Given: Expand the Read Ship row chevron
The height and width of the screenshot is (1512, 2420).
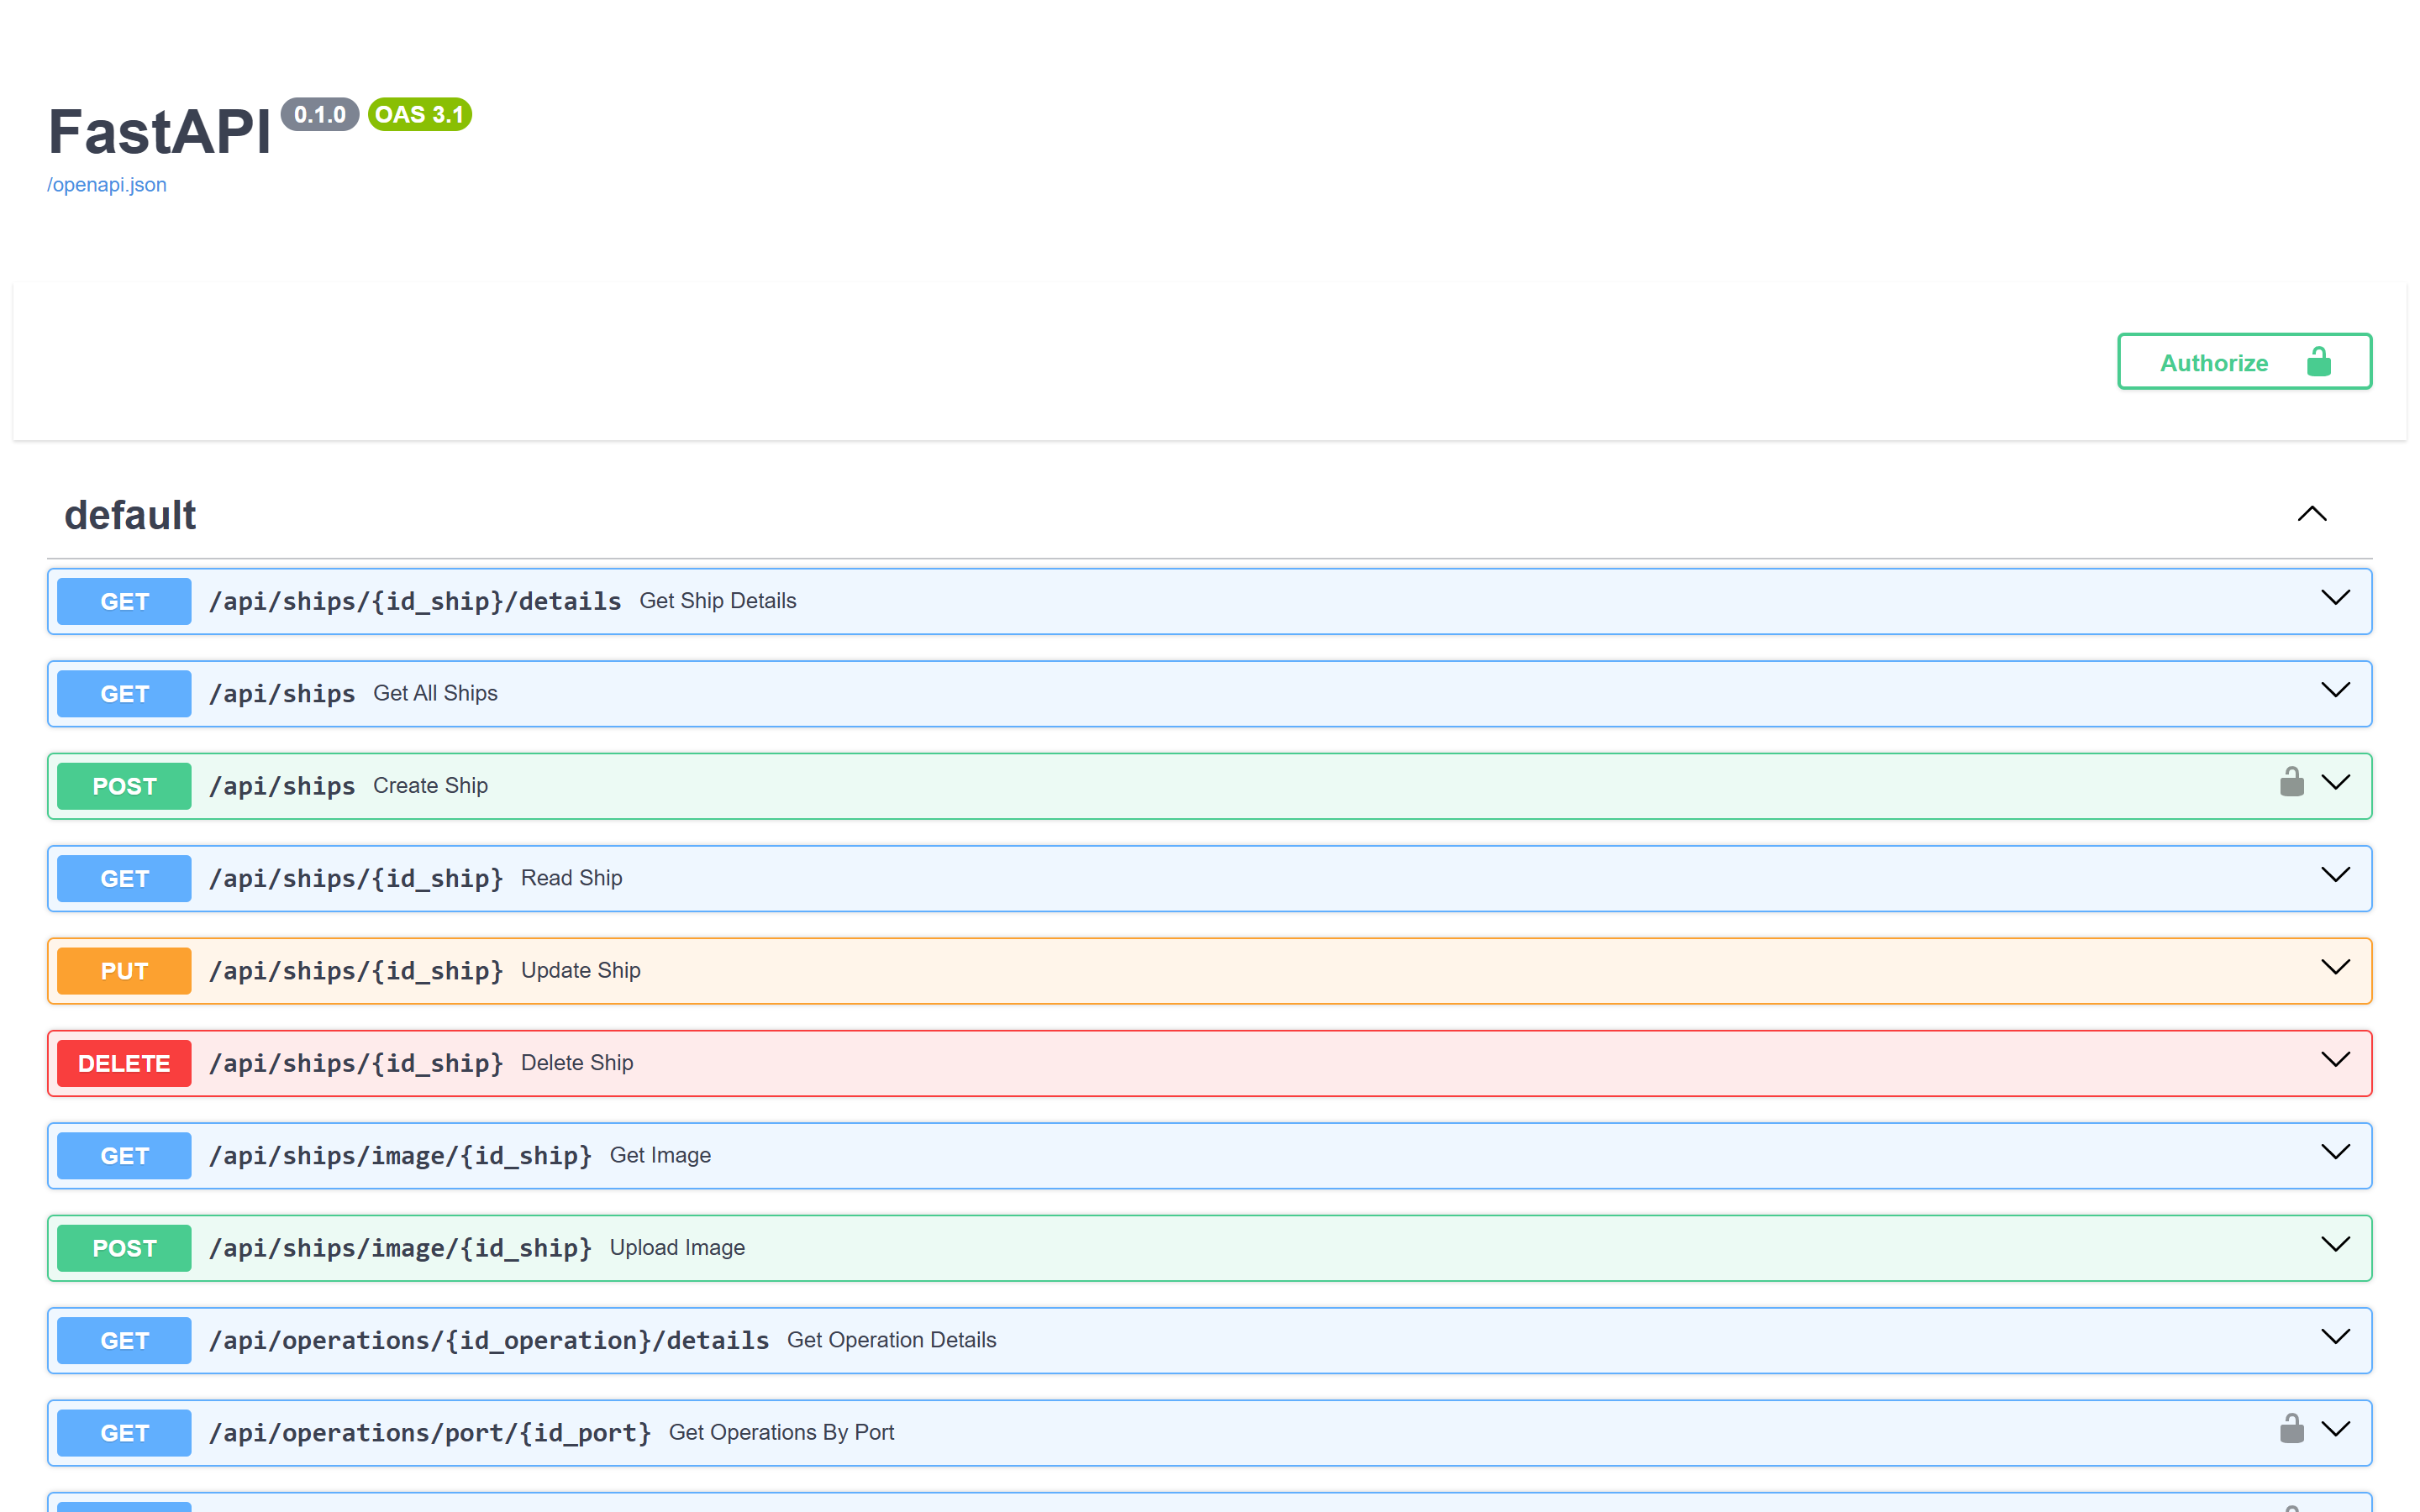Looking at the screenshot, I should [2335, 875].
